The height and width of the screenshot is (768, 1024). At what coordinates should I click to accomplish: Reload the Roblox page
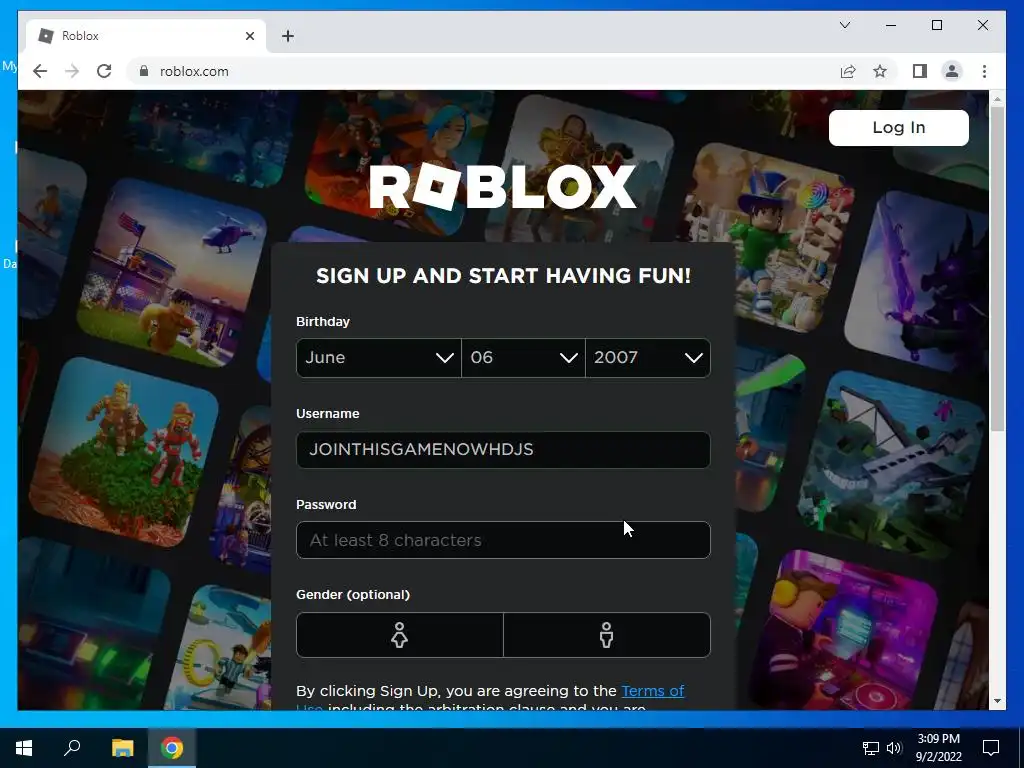[x=104, y=71]
